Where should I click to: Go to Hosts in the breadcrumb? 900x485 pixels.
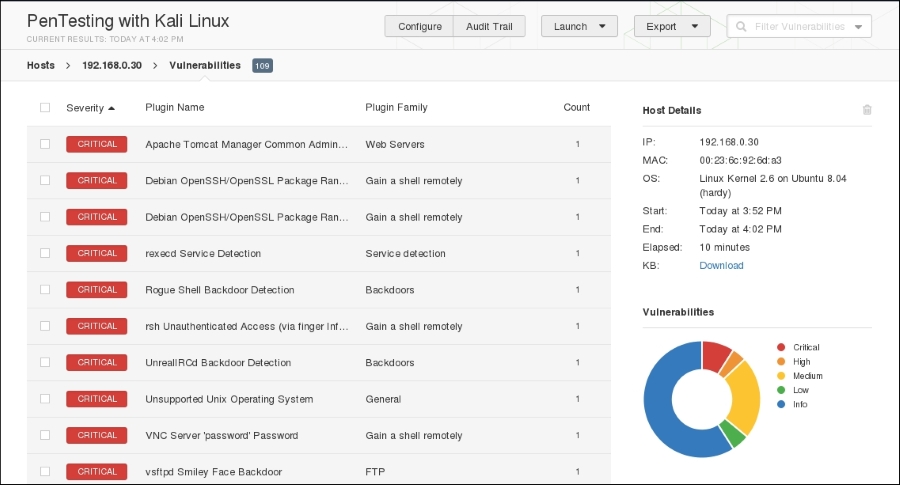[x=41, y=66]
